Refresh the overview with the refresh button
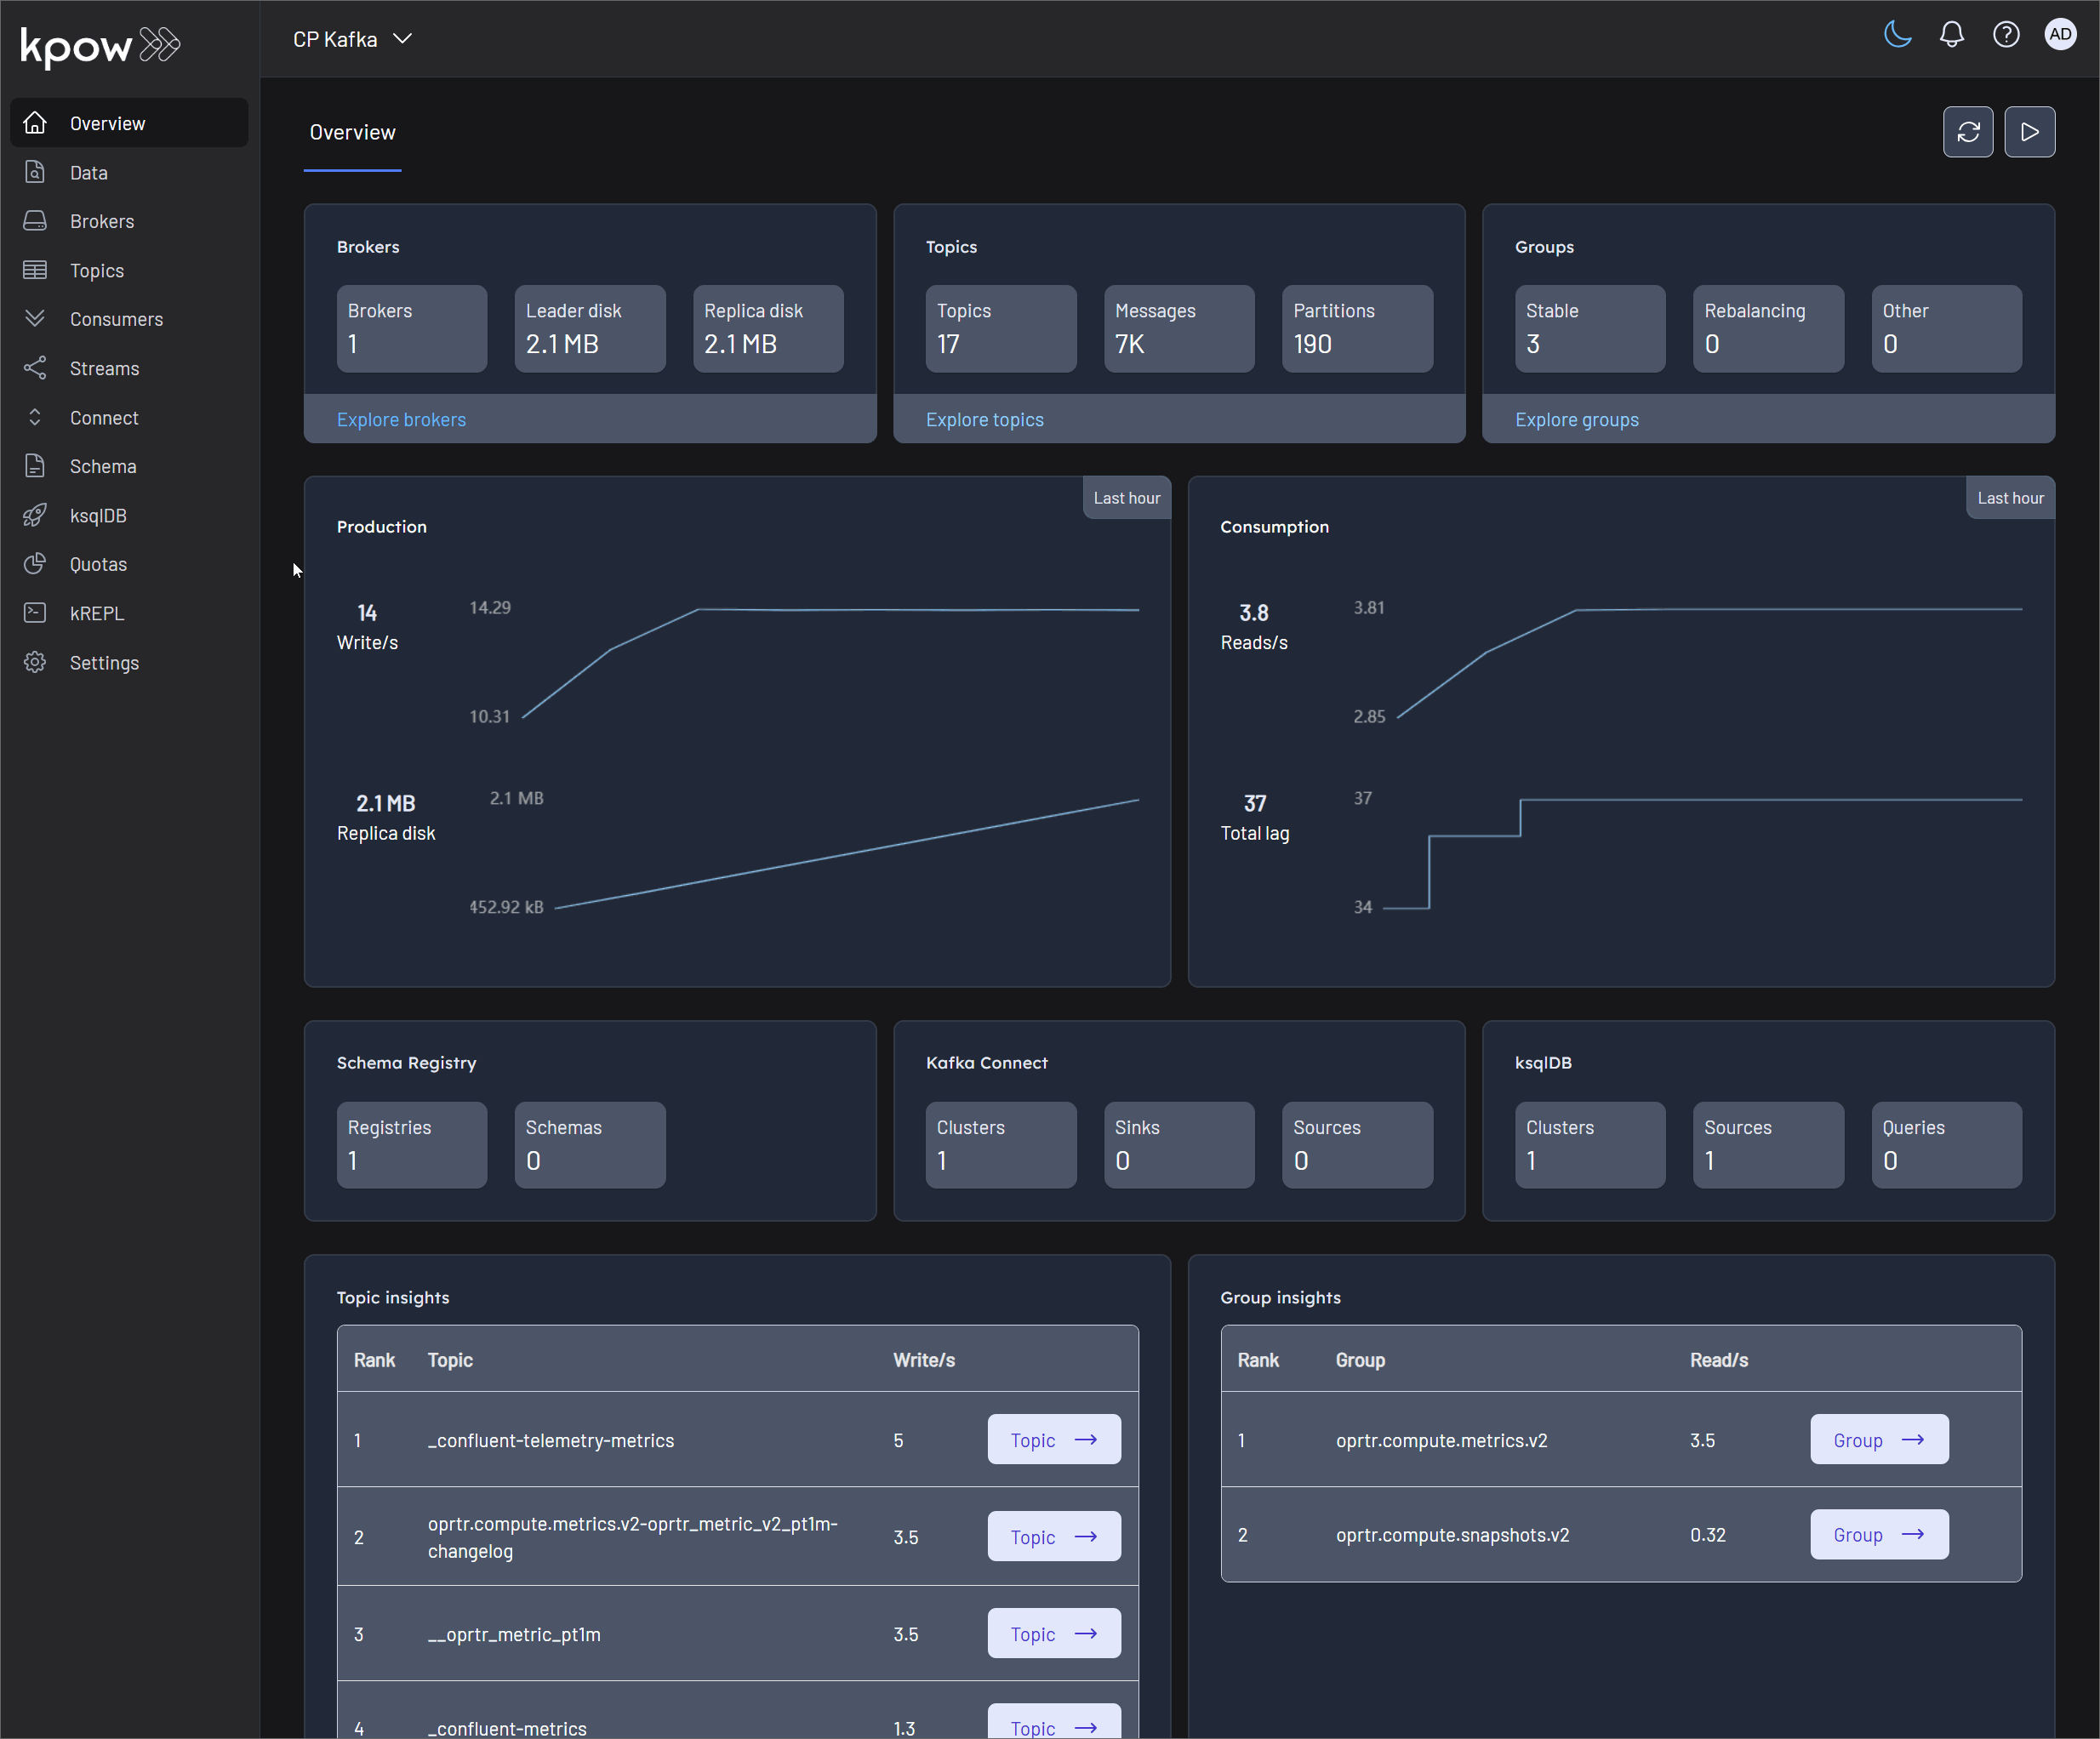Viewport: 2100px width, 1739px height. pyautogui.click(x=1968, y=132)
